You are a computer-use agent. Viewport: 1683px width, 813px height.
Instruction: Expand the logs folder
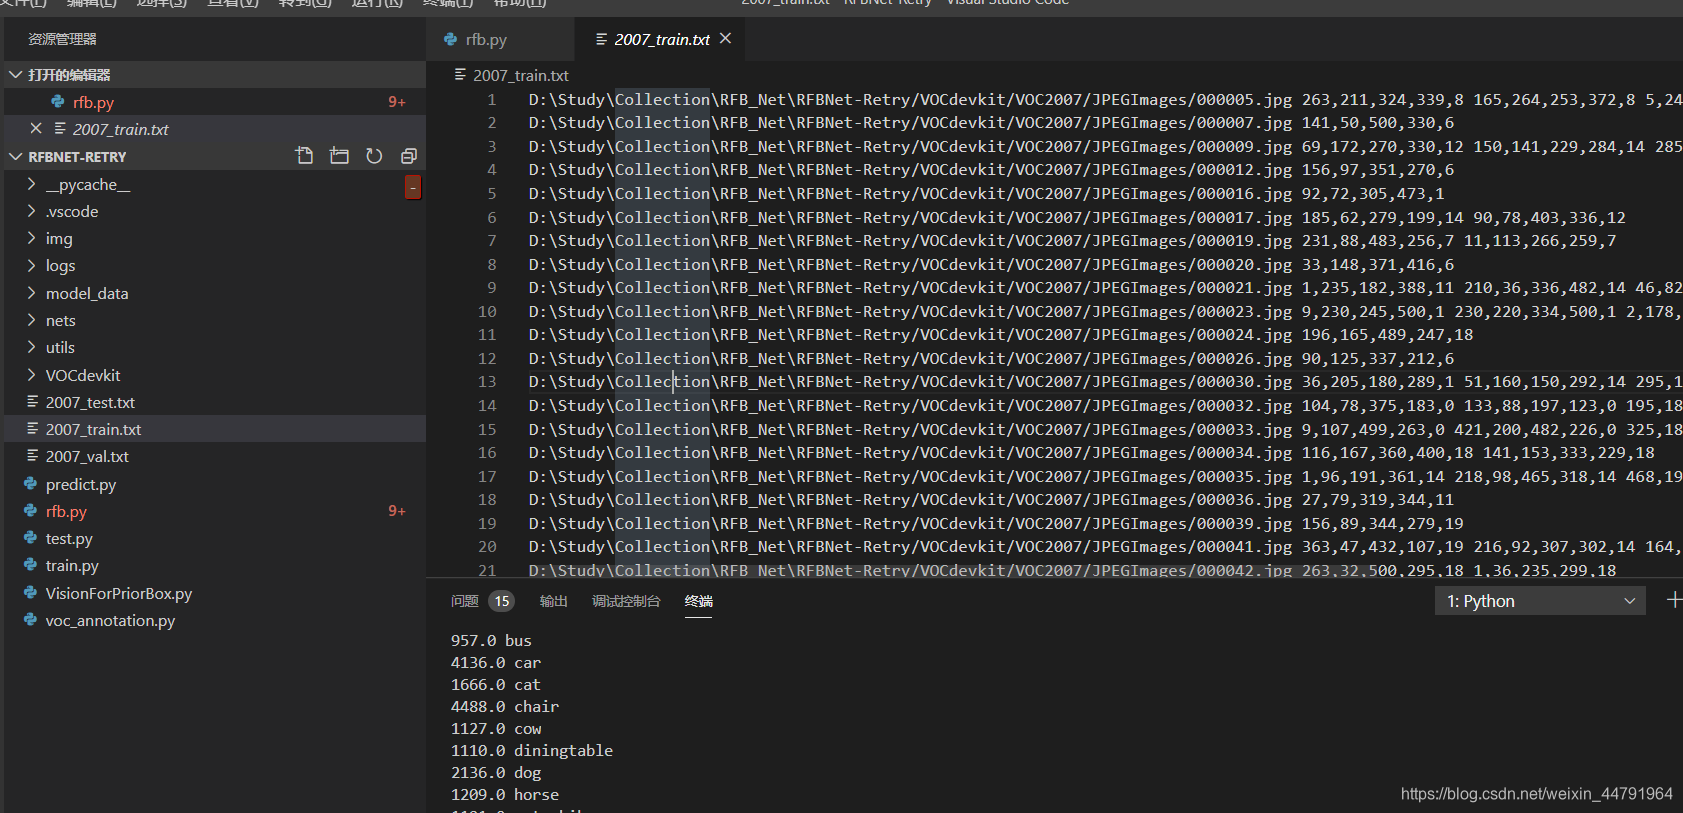215,266
